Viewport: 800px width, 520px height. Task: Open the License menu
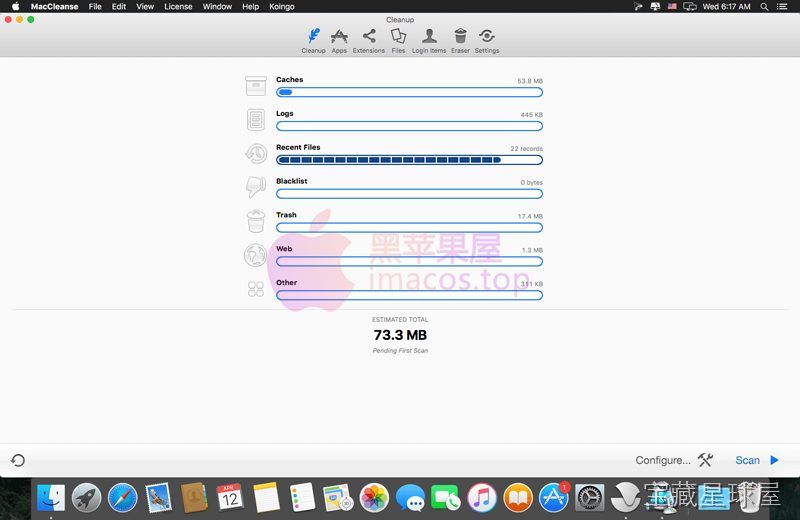(178, 7)
